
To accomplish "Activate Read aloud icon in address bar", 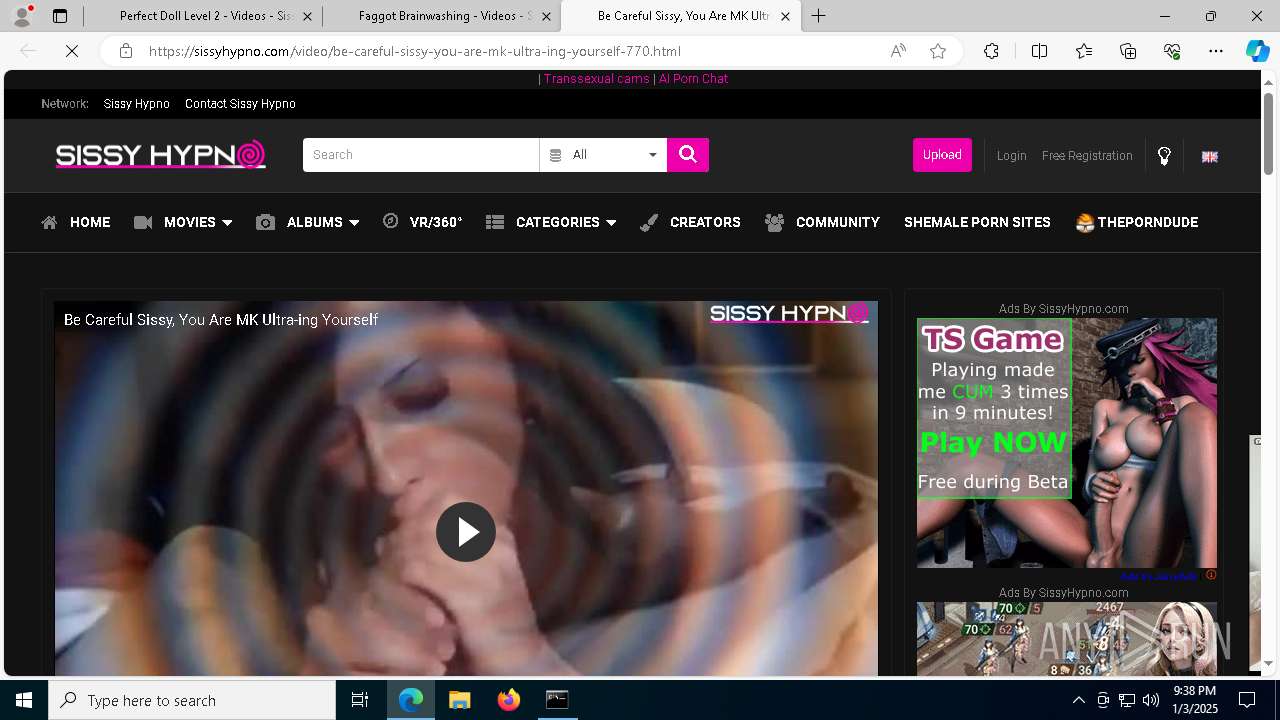I will 898,51.
